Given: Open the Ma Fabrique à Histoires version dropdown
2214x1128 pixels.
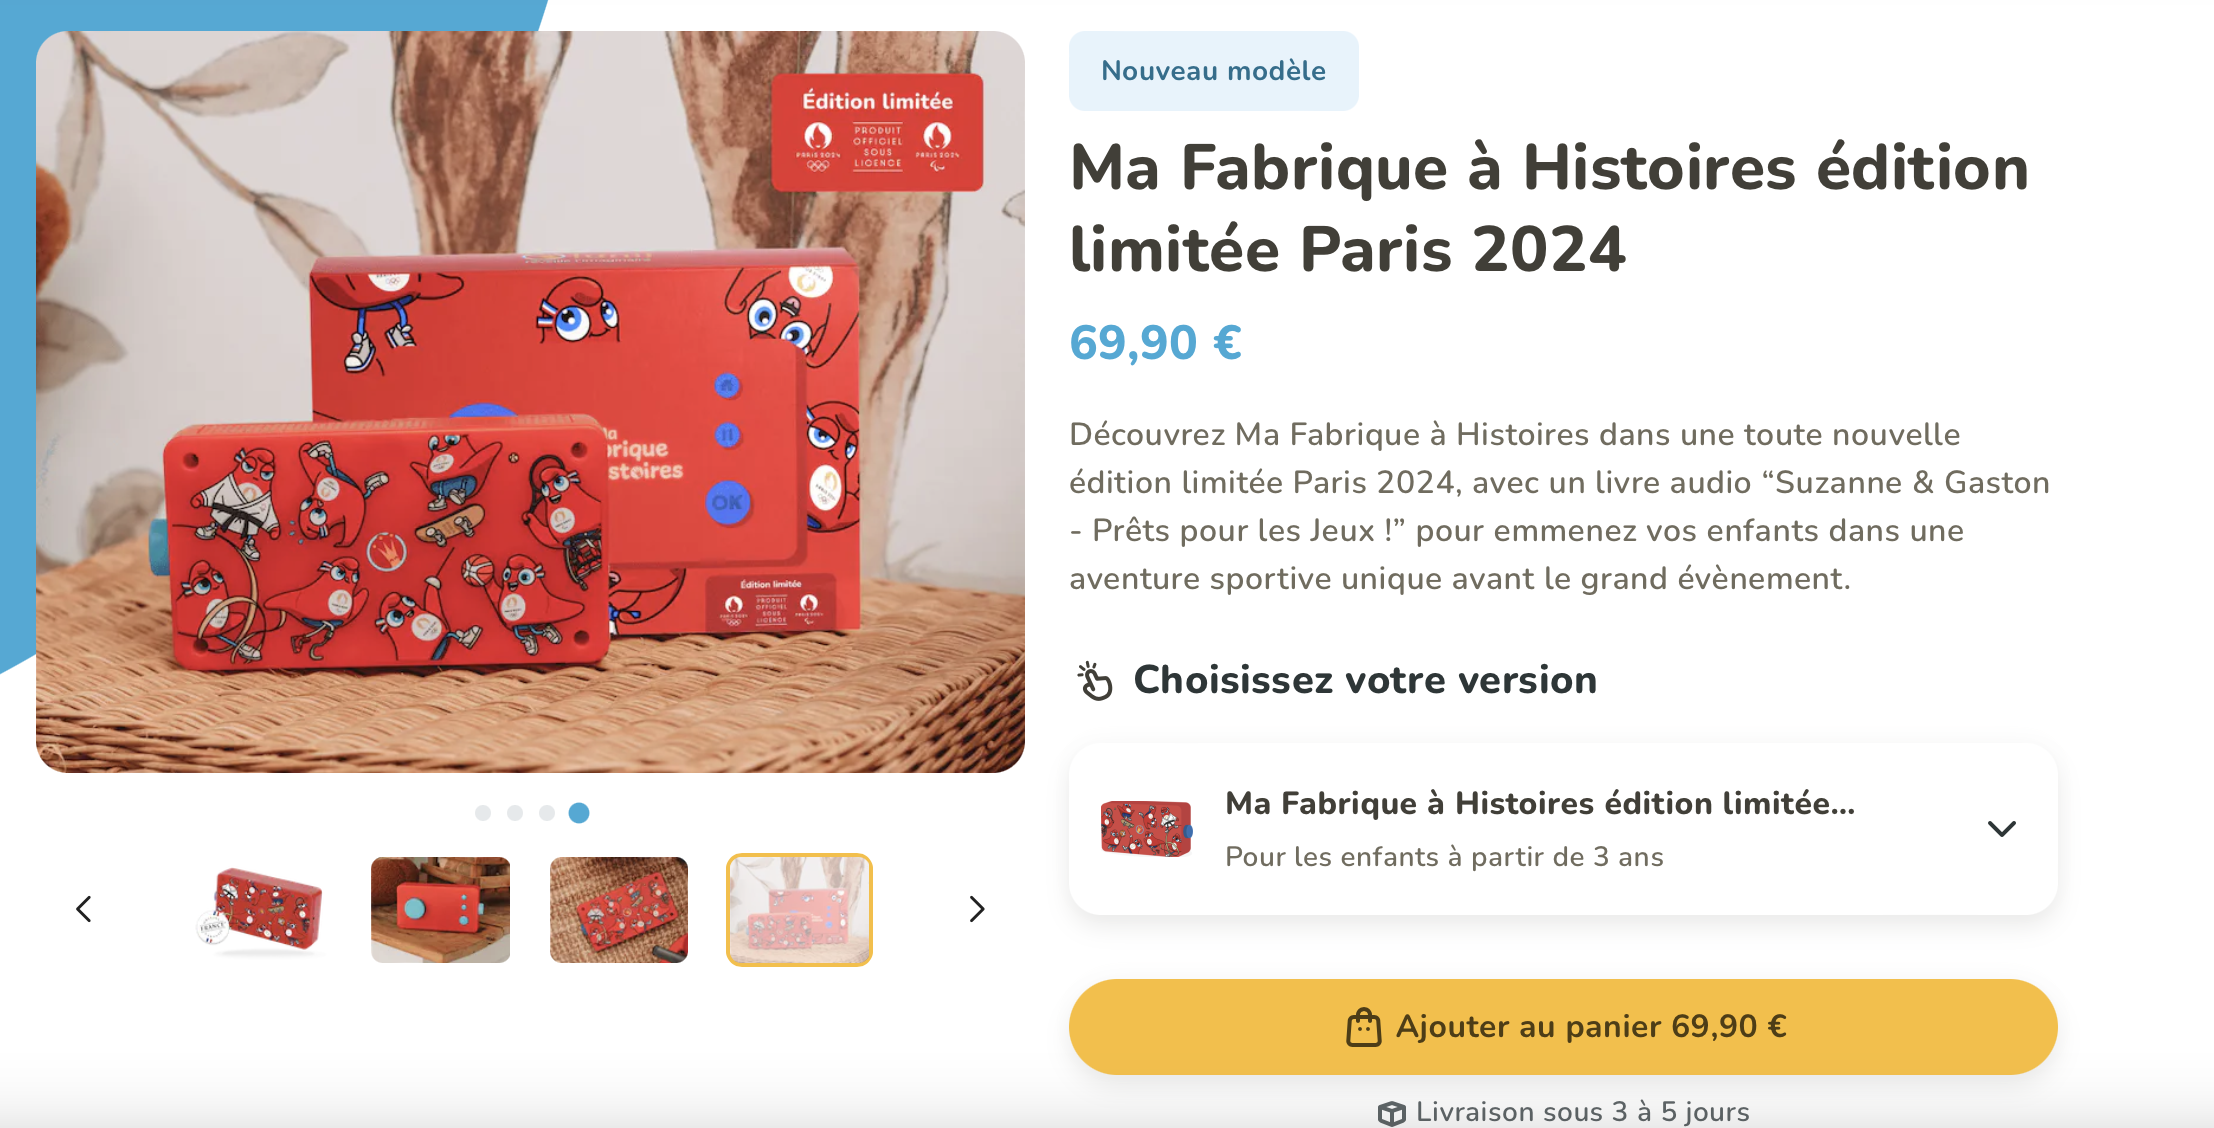Looking at the screenshot, I should coord(1540,829).
